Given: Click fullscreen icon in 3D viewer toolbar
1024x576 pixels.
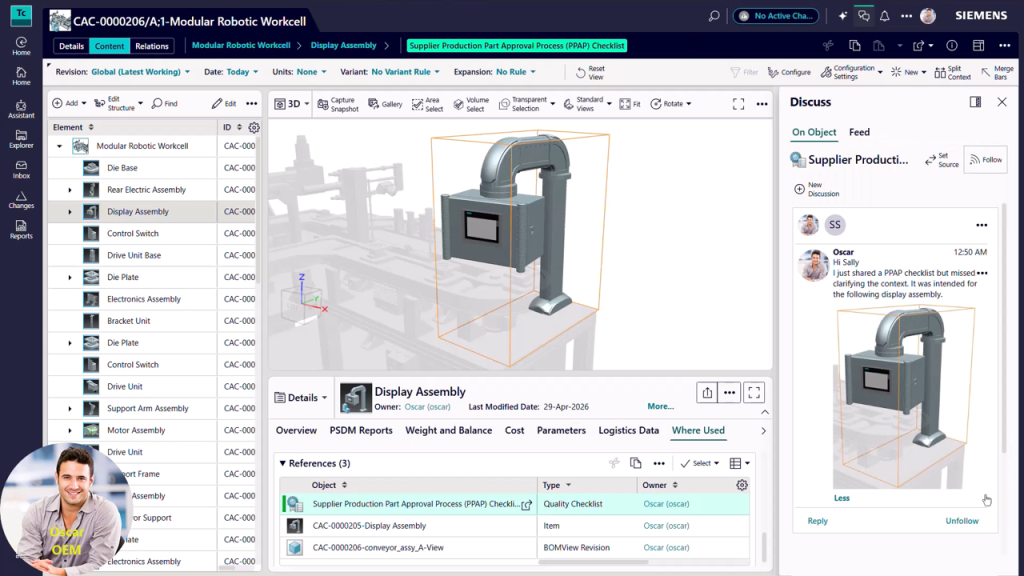Looking at the screenshot, I should (x=738, y=104).
